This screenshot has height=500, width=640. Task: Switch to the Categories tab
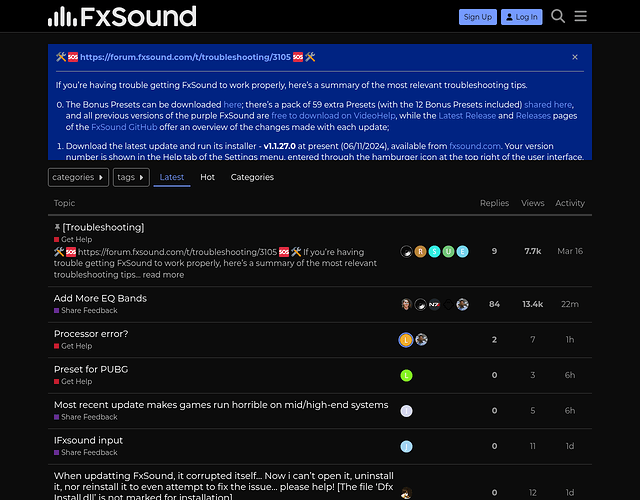(252, 177)
